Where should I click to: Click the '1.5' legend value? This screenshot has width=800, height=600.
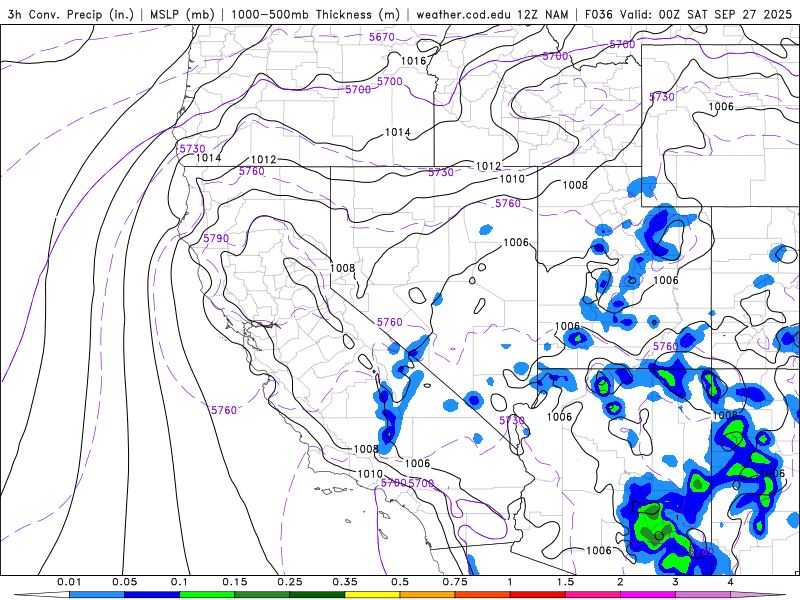(565, 582)
